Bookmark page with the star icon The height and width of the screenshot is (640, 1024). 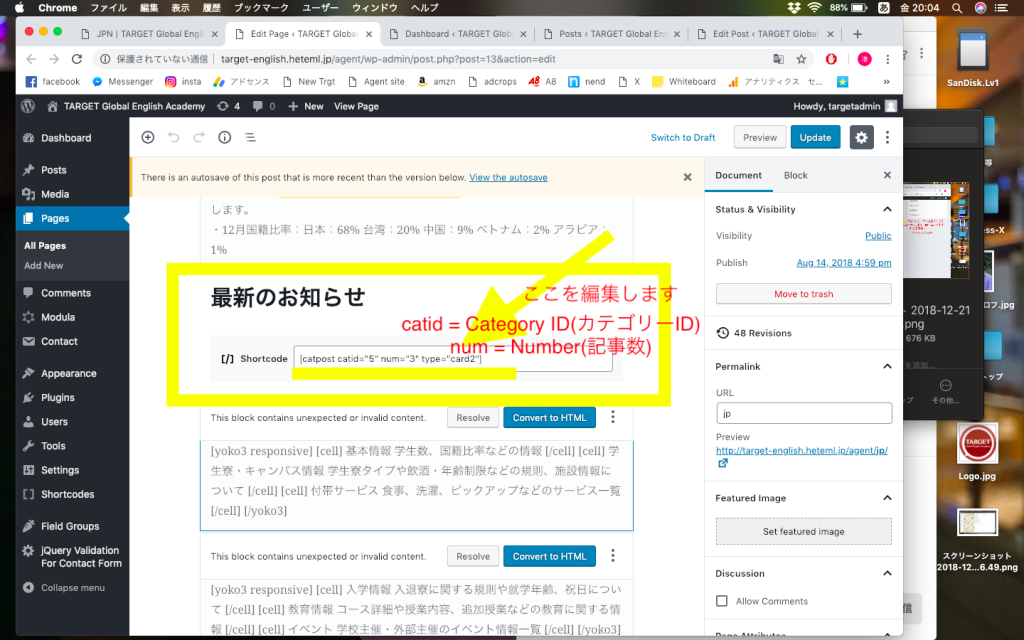point(801,59)
